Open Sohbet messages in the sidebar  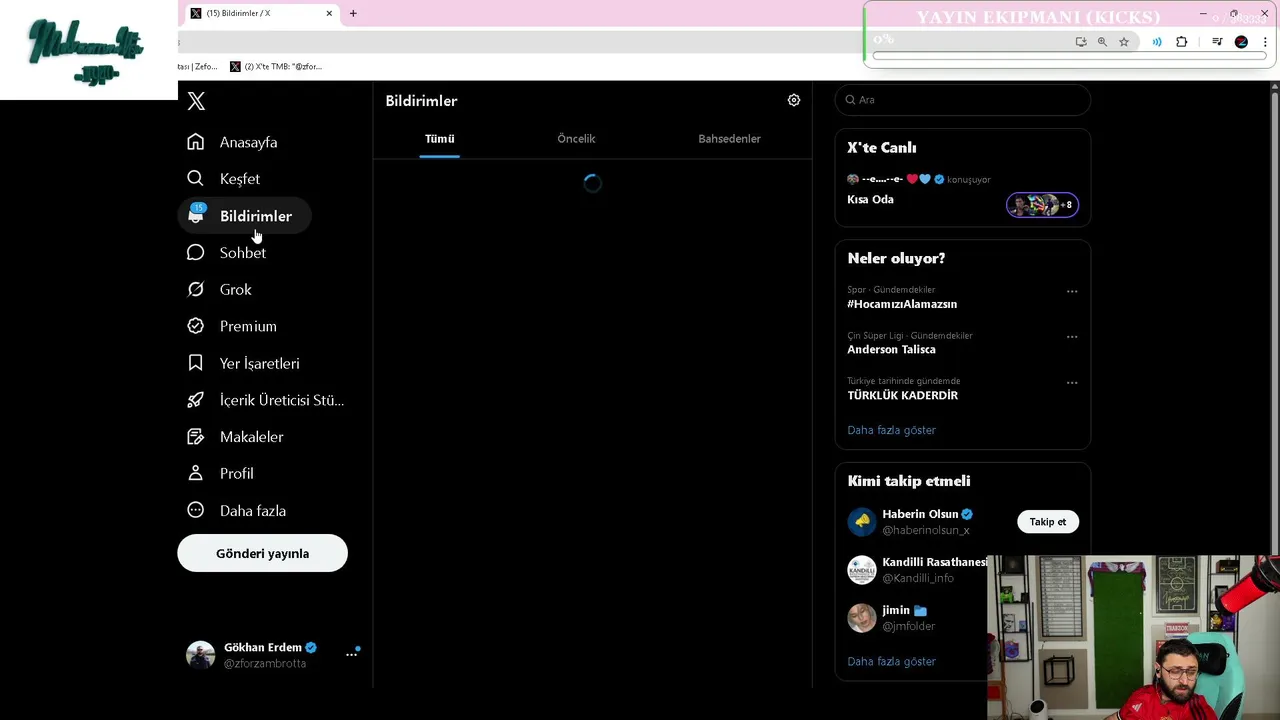(x=227, y=253)
